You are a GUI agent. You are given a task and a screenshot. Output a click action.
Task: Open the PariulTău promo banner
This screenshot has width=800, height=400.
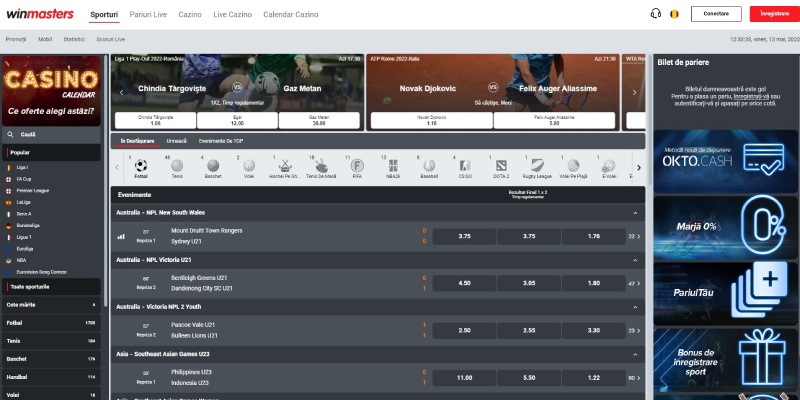(727, 294)
